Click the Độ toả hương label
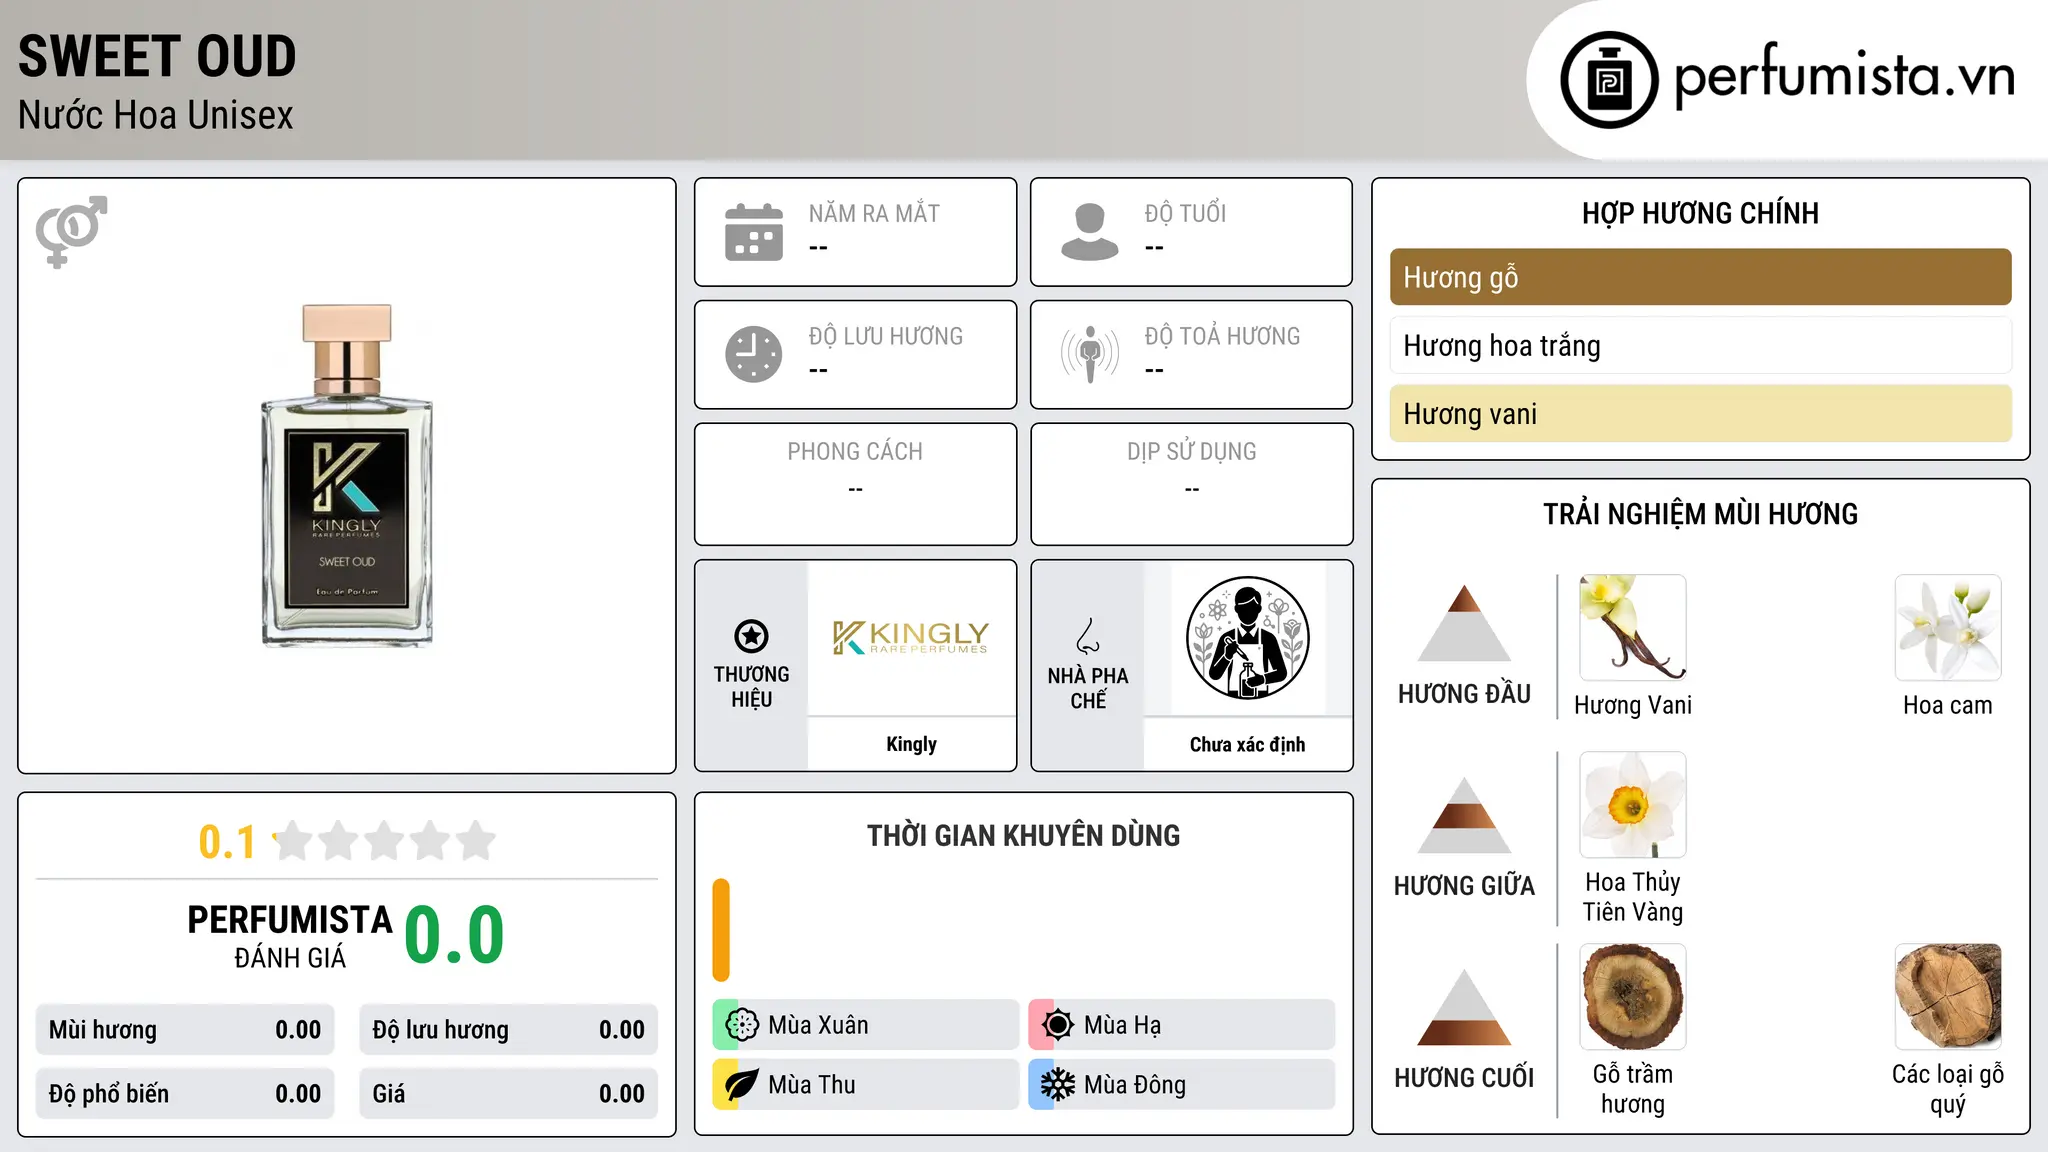 (1222, 336)
